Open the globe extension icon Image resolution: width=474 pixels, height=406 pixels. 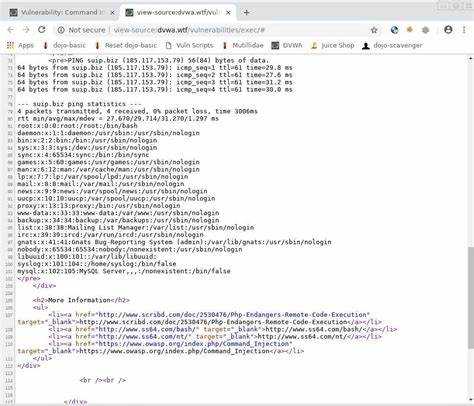click(x=394, y=30)
